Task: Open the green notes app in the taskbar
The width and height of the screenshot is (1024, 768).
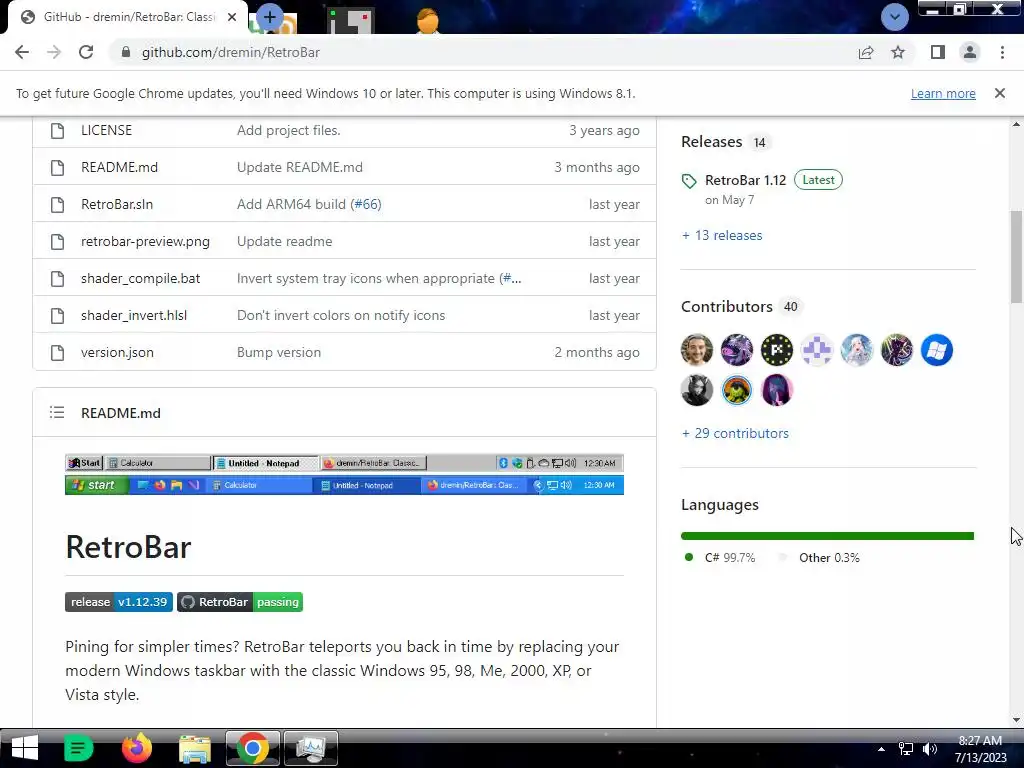Action: [78, 748]
